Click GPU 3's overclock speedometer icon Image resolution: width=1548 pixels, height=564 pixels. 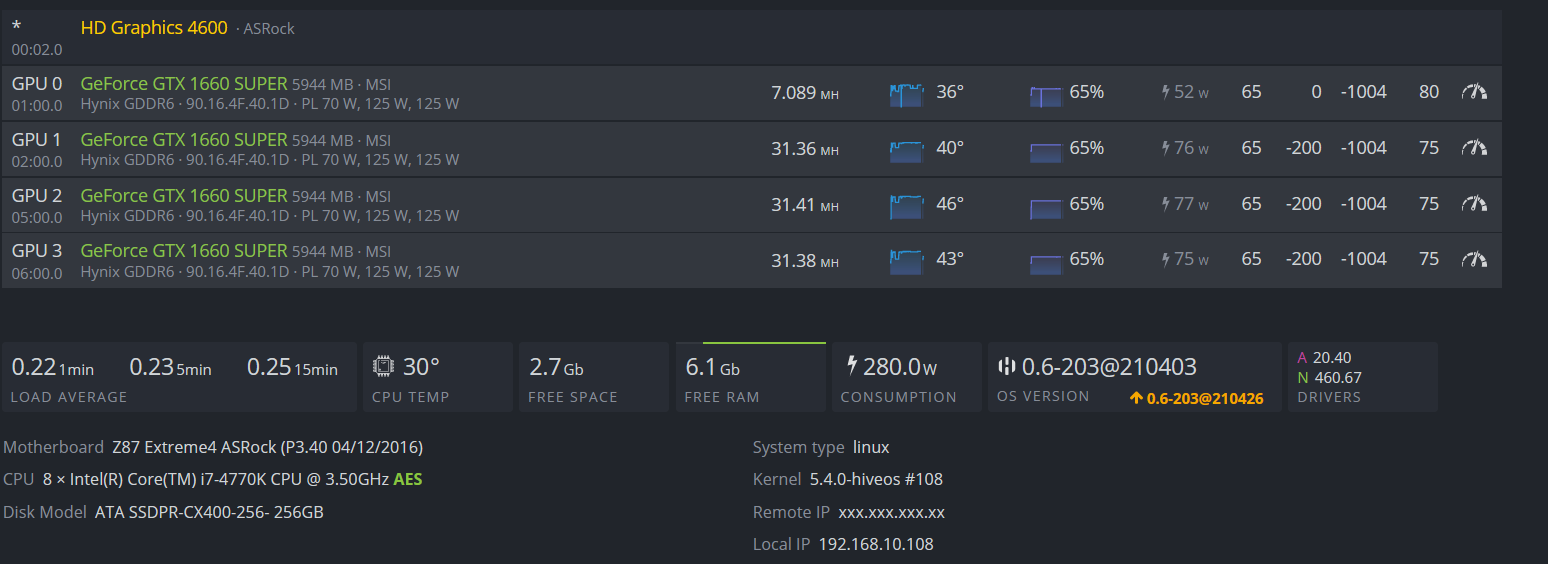coord(1474,259)
